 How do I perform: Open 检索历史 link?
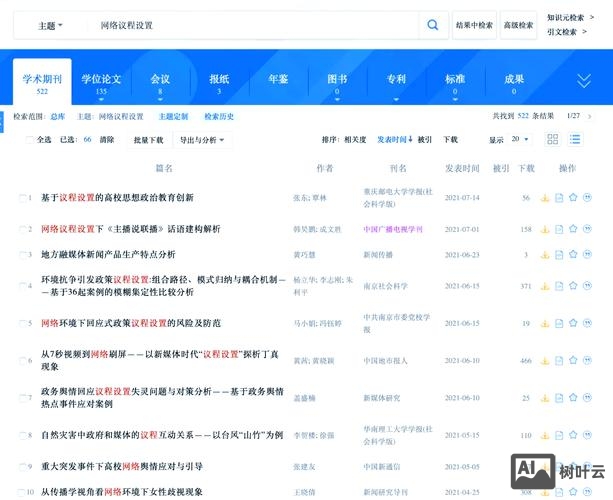[219, 116]
